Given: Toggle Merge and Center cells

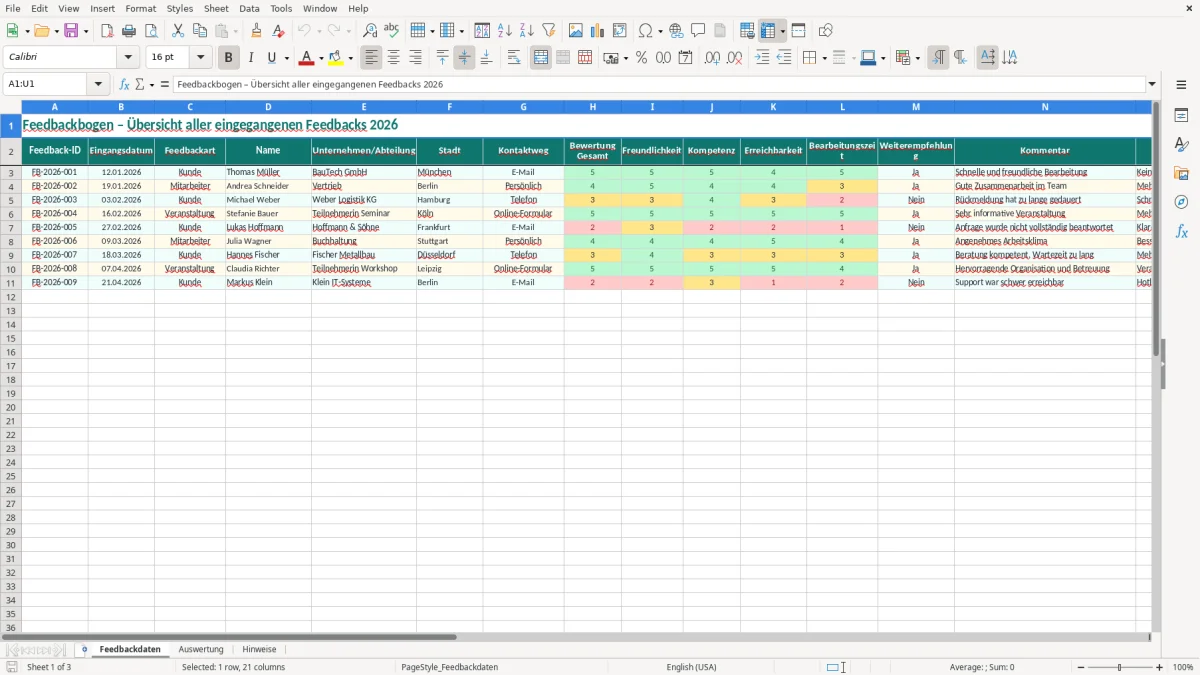Looking at the screenshot, I should (x=541, y=58).
